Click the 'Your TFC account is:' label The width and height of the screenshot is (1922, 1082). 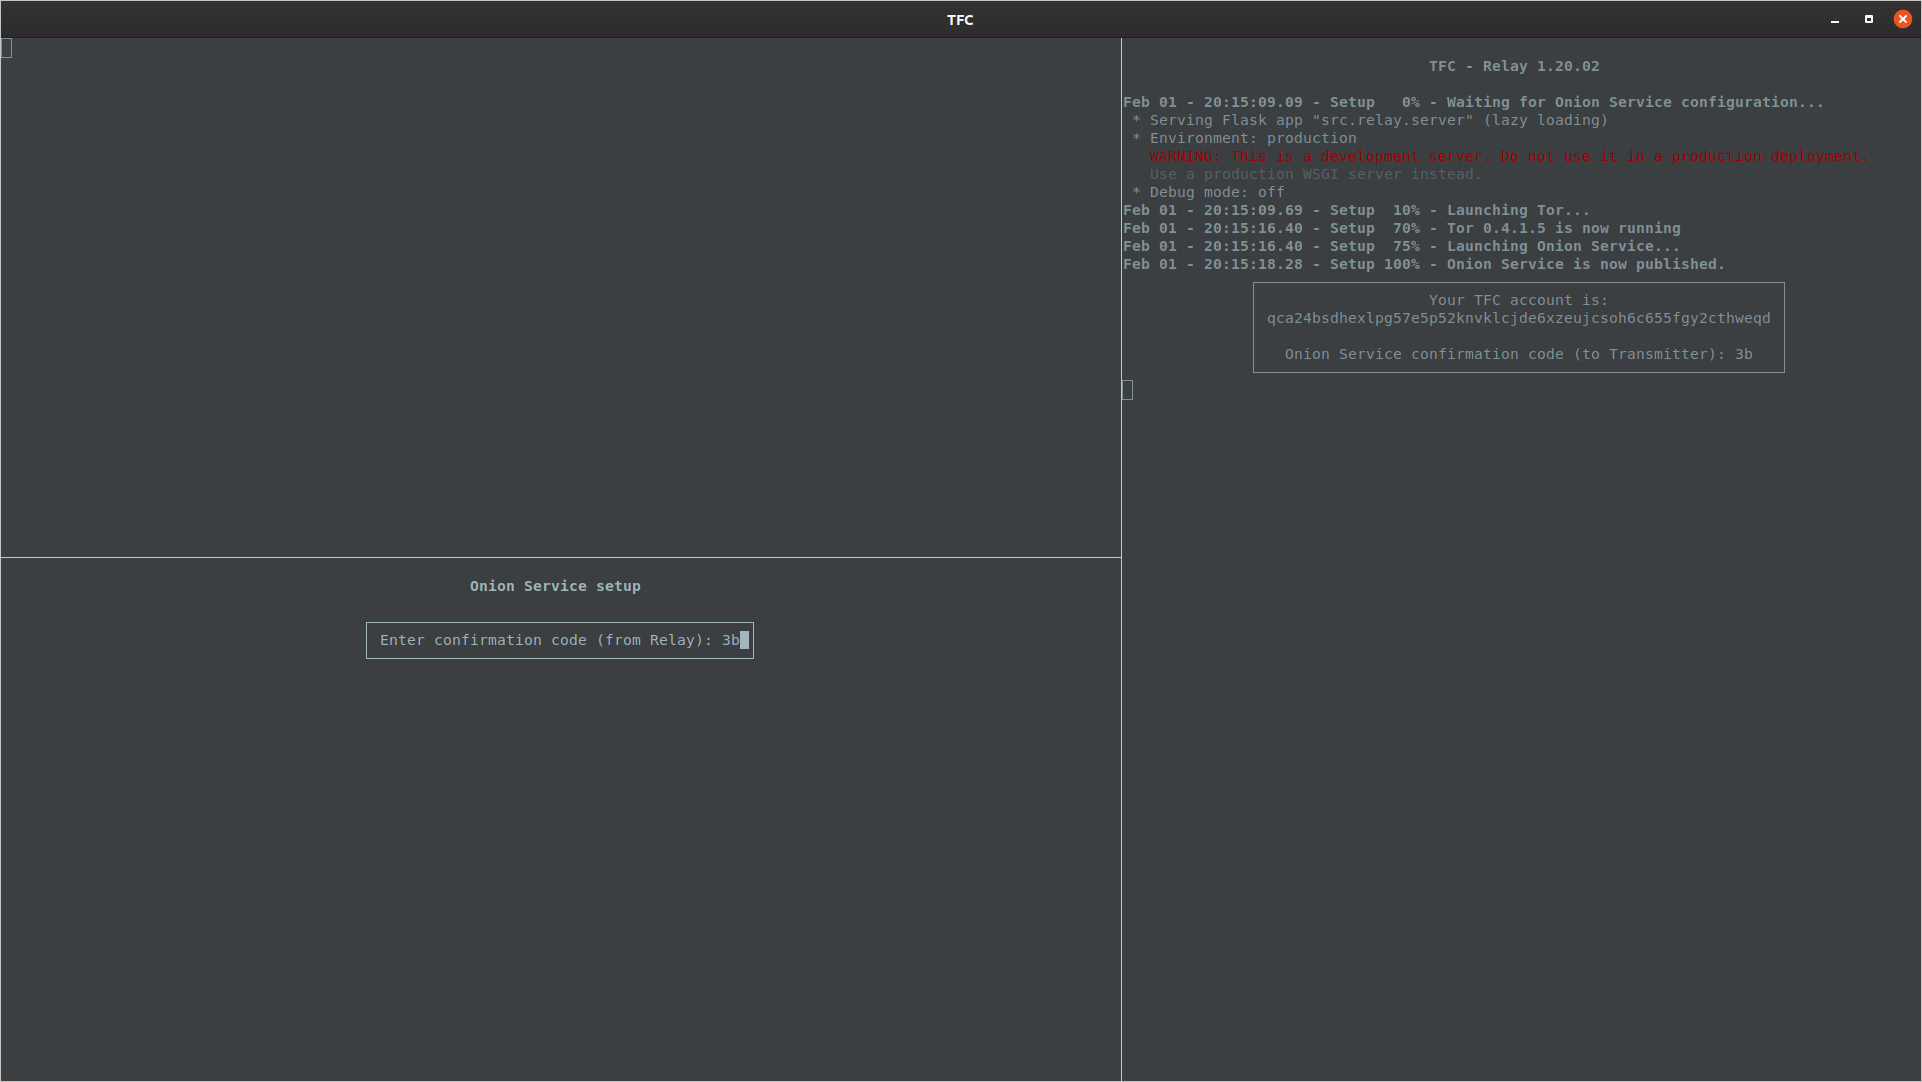tap(1518, 300)
